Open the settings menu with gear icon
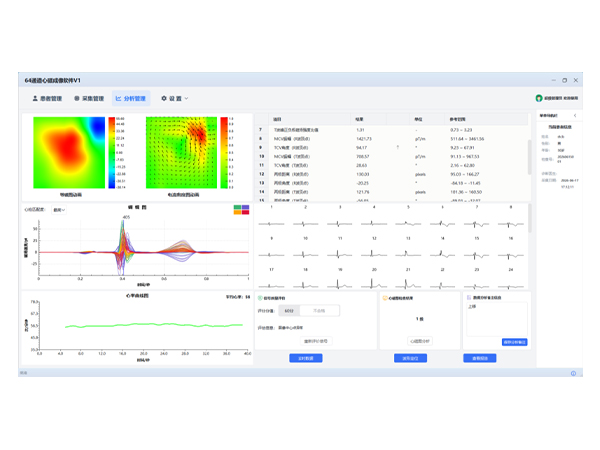Image resolution: width=600 pixels, height=450 pixels. tap(174, 98)
